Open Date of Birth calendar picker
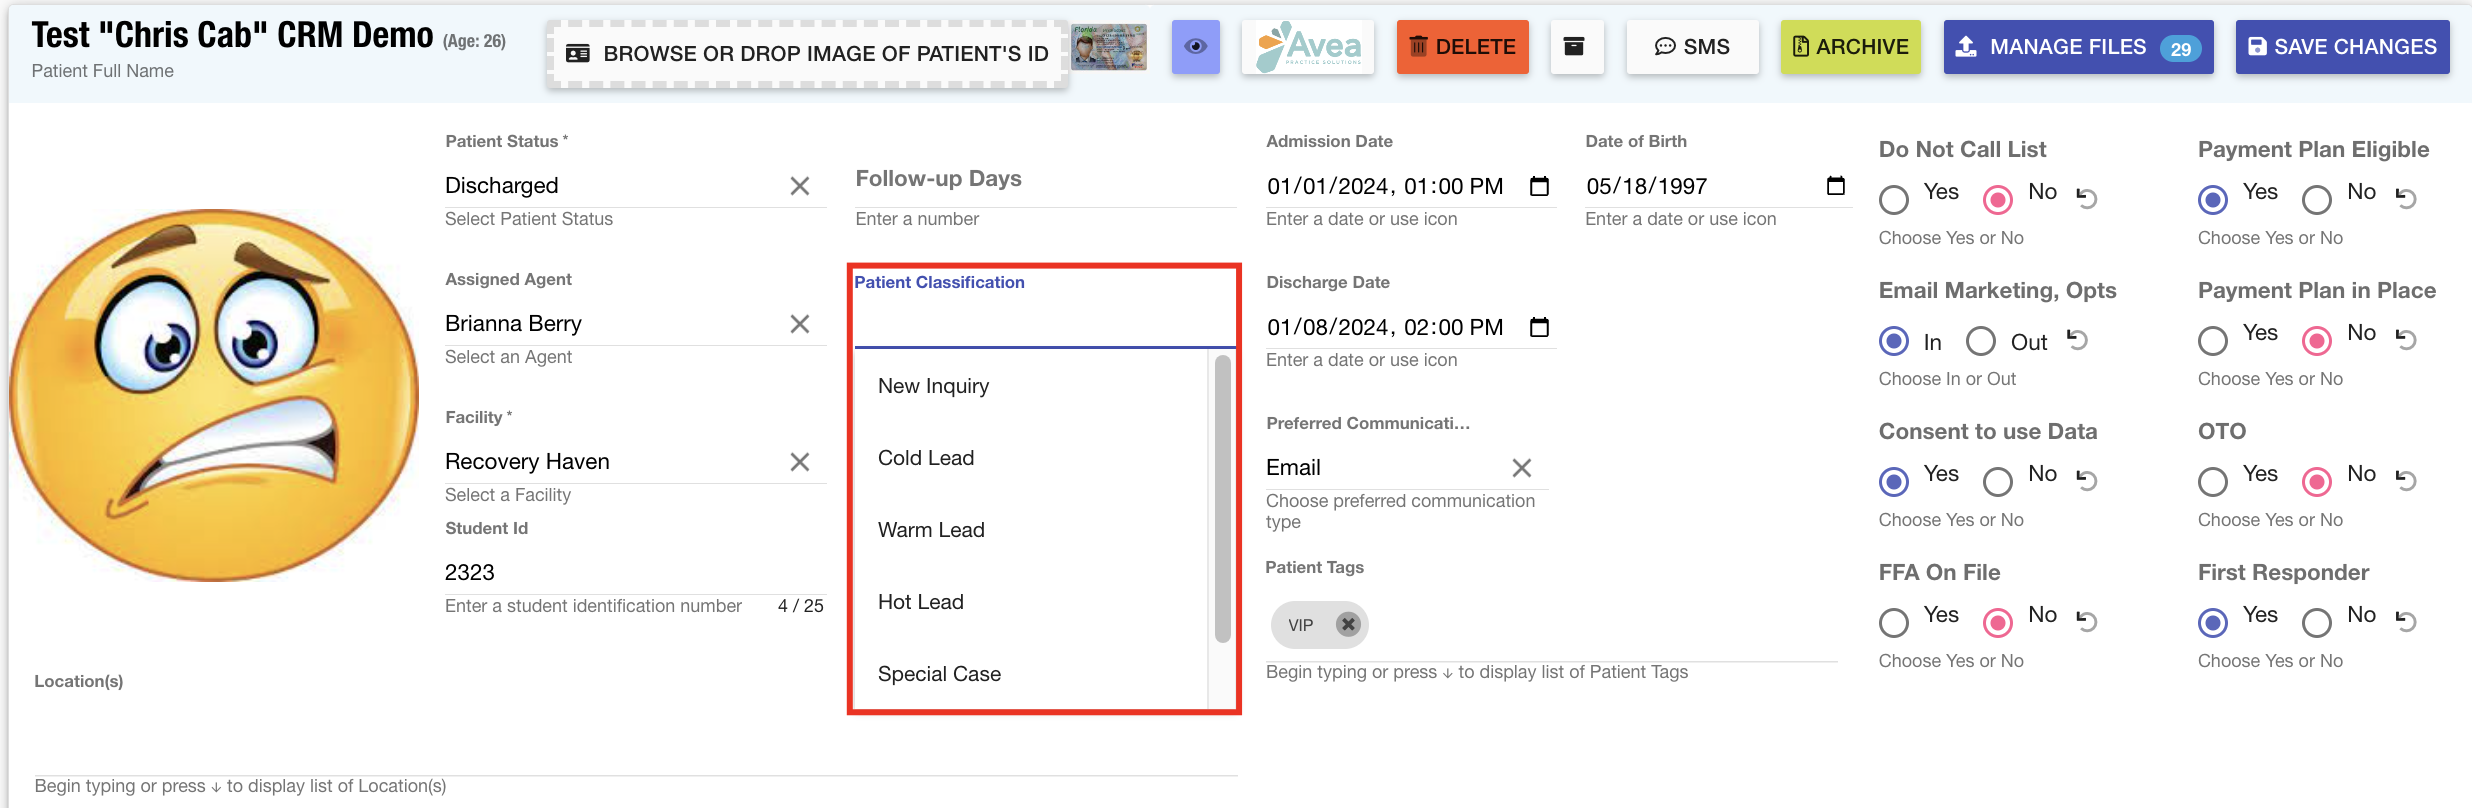The height and width of the screenshot is (808, 2472). click(x=1835, y=186)
